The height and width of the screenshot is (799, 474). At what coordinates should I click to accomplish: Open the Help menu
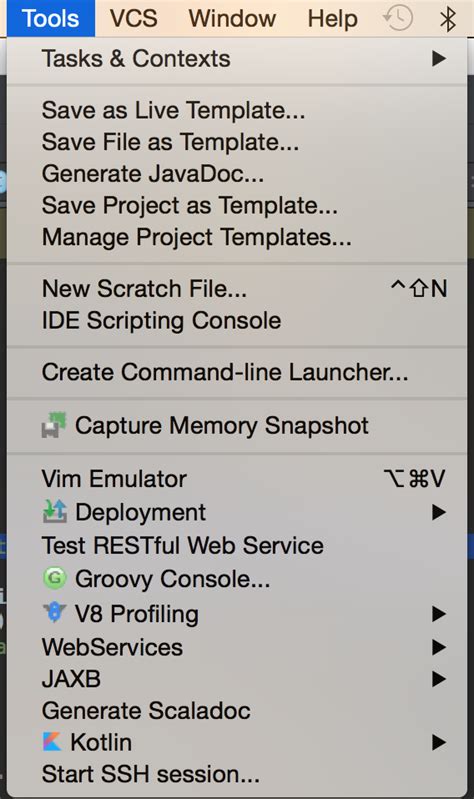click(x=332, y=18)
